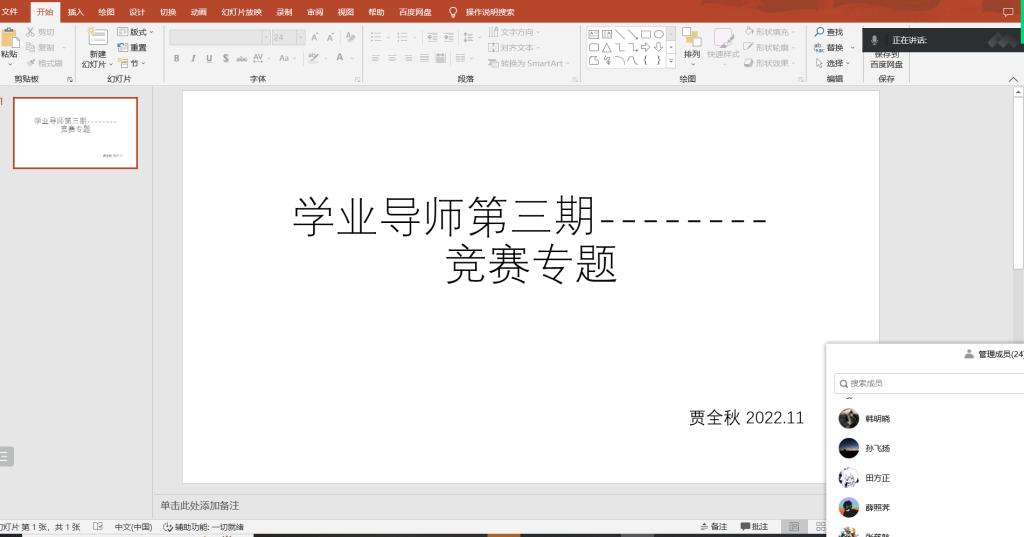Screen dimensions: 1024x537
Task: Collapse the ribbon with the chevron
Action: (x=1013, y=79)
